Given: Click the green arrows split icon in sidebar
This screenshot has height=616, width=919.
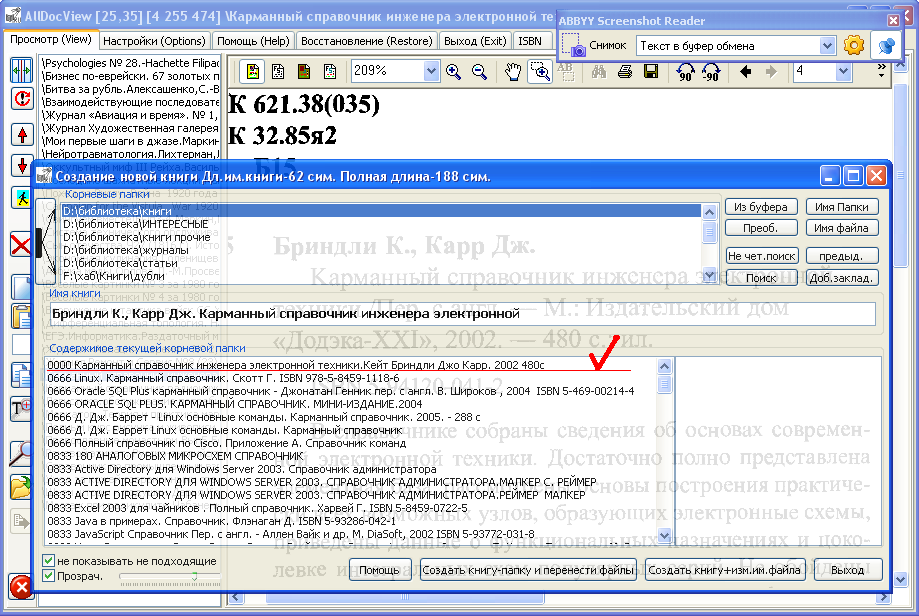Looking at the screenshot, I should [22, 70].
